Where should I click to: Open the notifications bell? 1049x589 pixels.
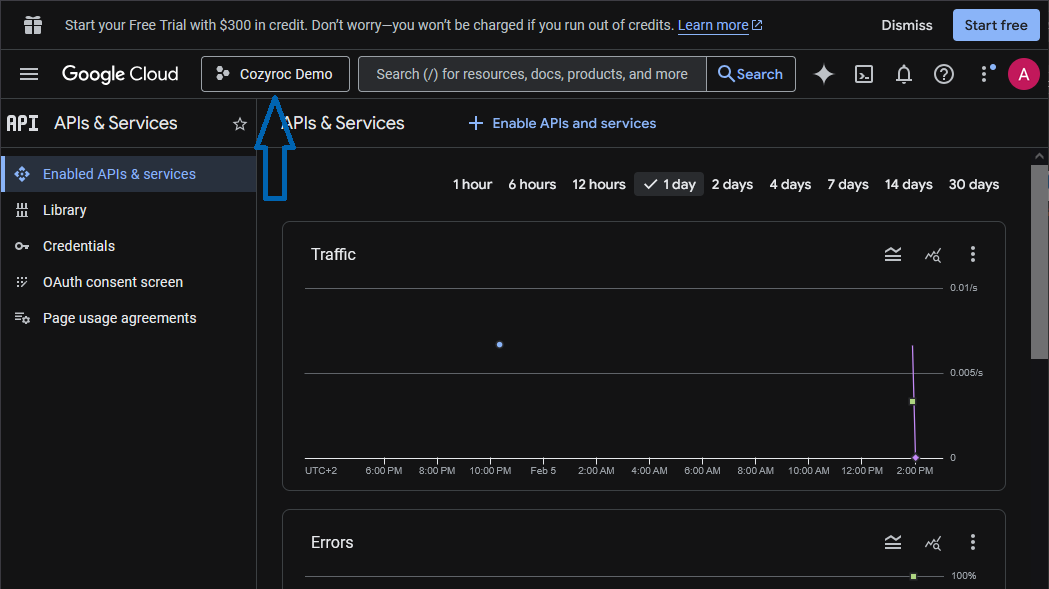(904, 74)
